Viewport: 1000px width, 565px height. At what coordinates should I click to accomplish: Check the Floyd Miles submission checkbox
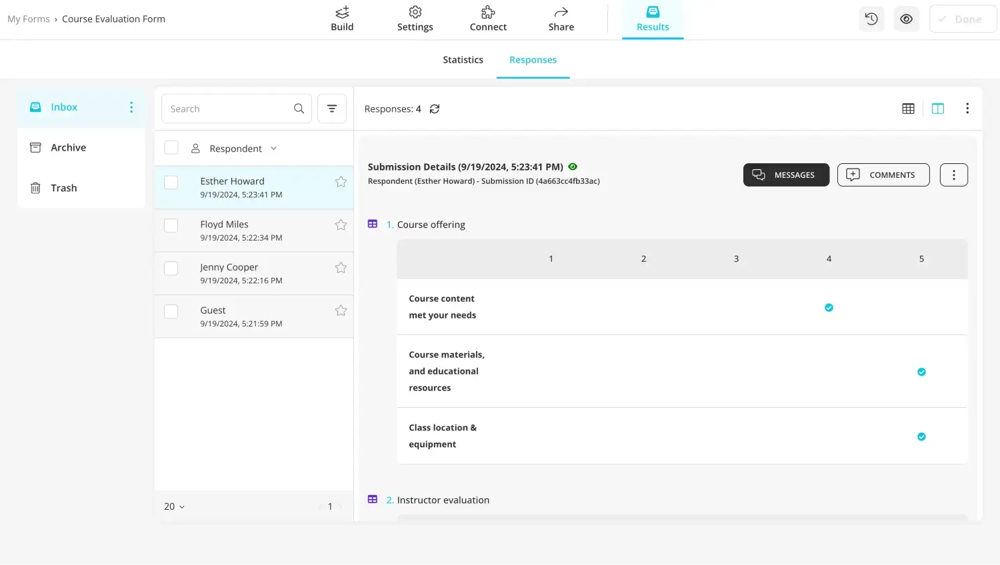click(171, 226)
